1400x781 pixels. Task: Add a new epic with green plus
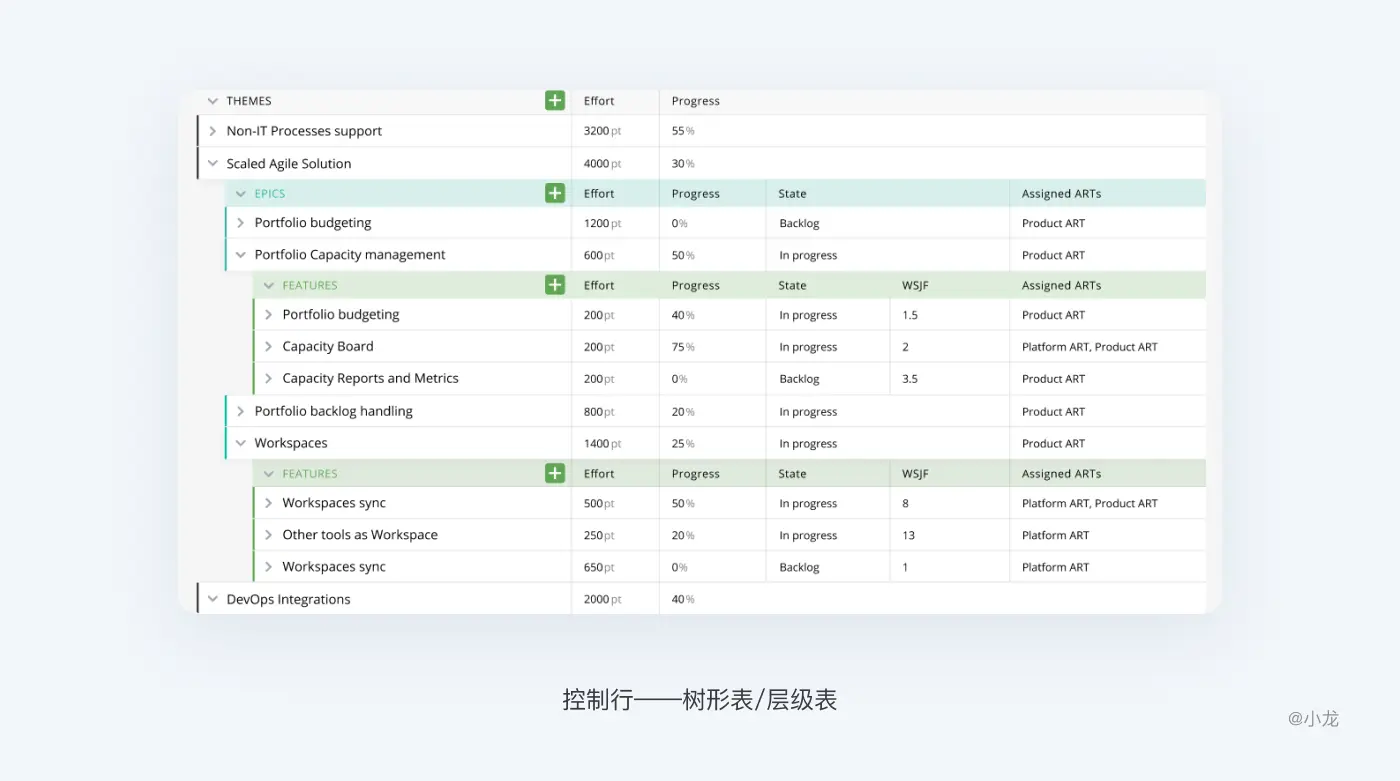coord(555,193)
